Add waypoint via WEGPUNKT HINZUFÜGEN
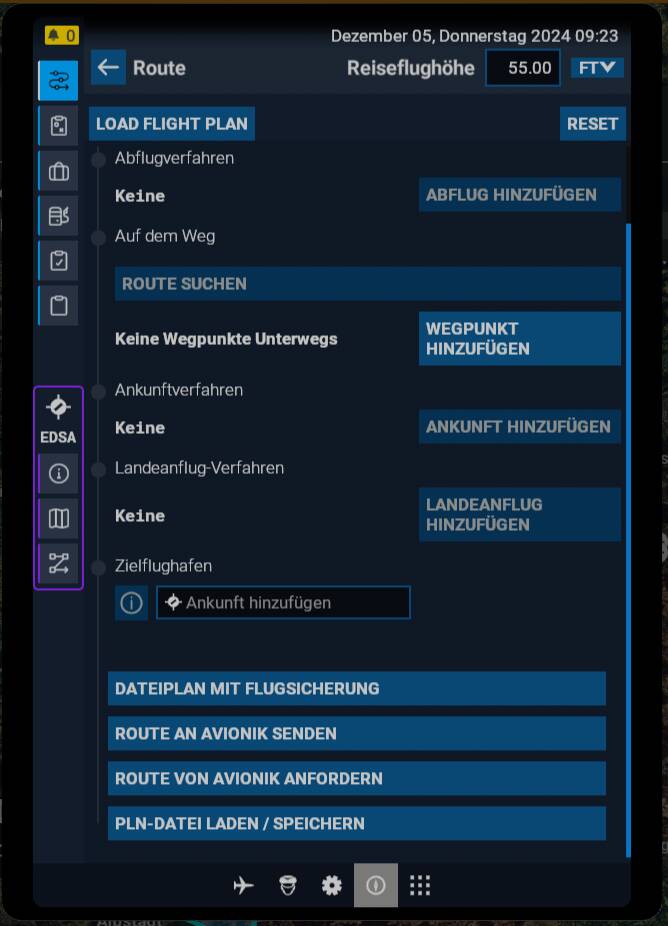 [520, 339]
